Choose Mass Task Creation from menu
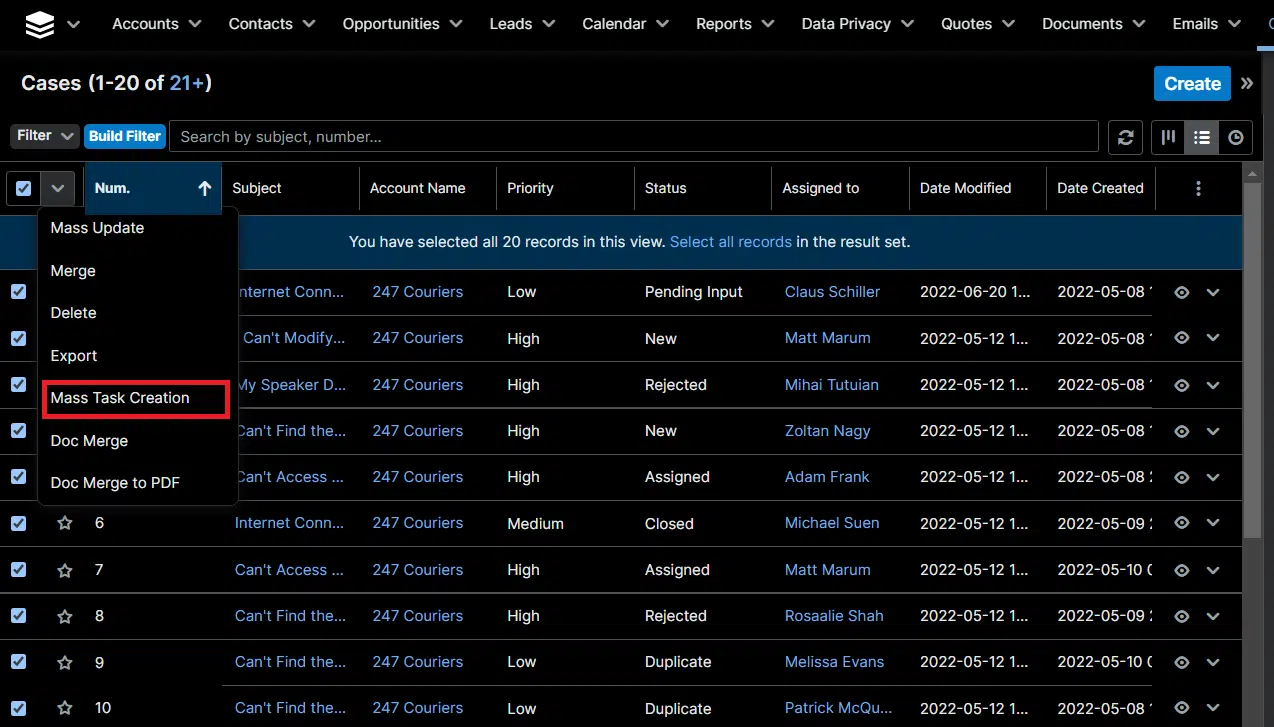This screenshot has height=727, width=1274. tap(120, 398)
